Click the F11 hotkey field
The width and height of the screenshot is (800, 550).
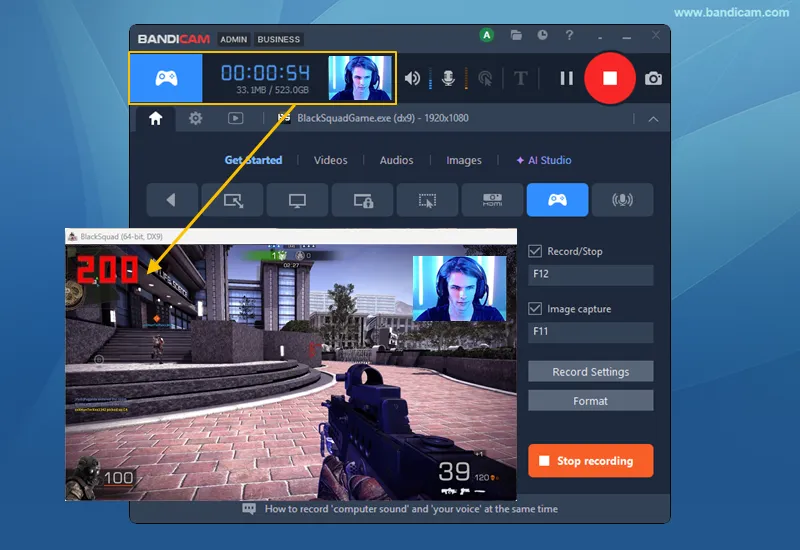(x=590, y=332)
